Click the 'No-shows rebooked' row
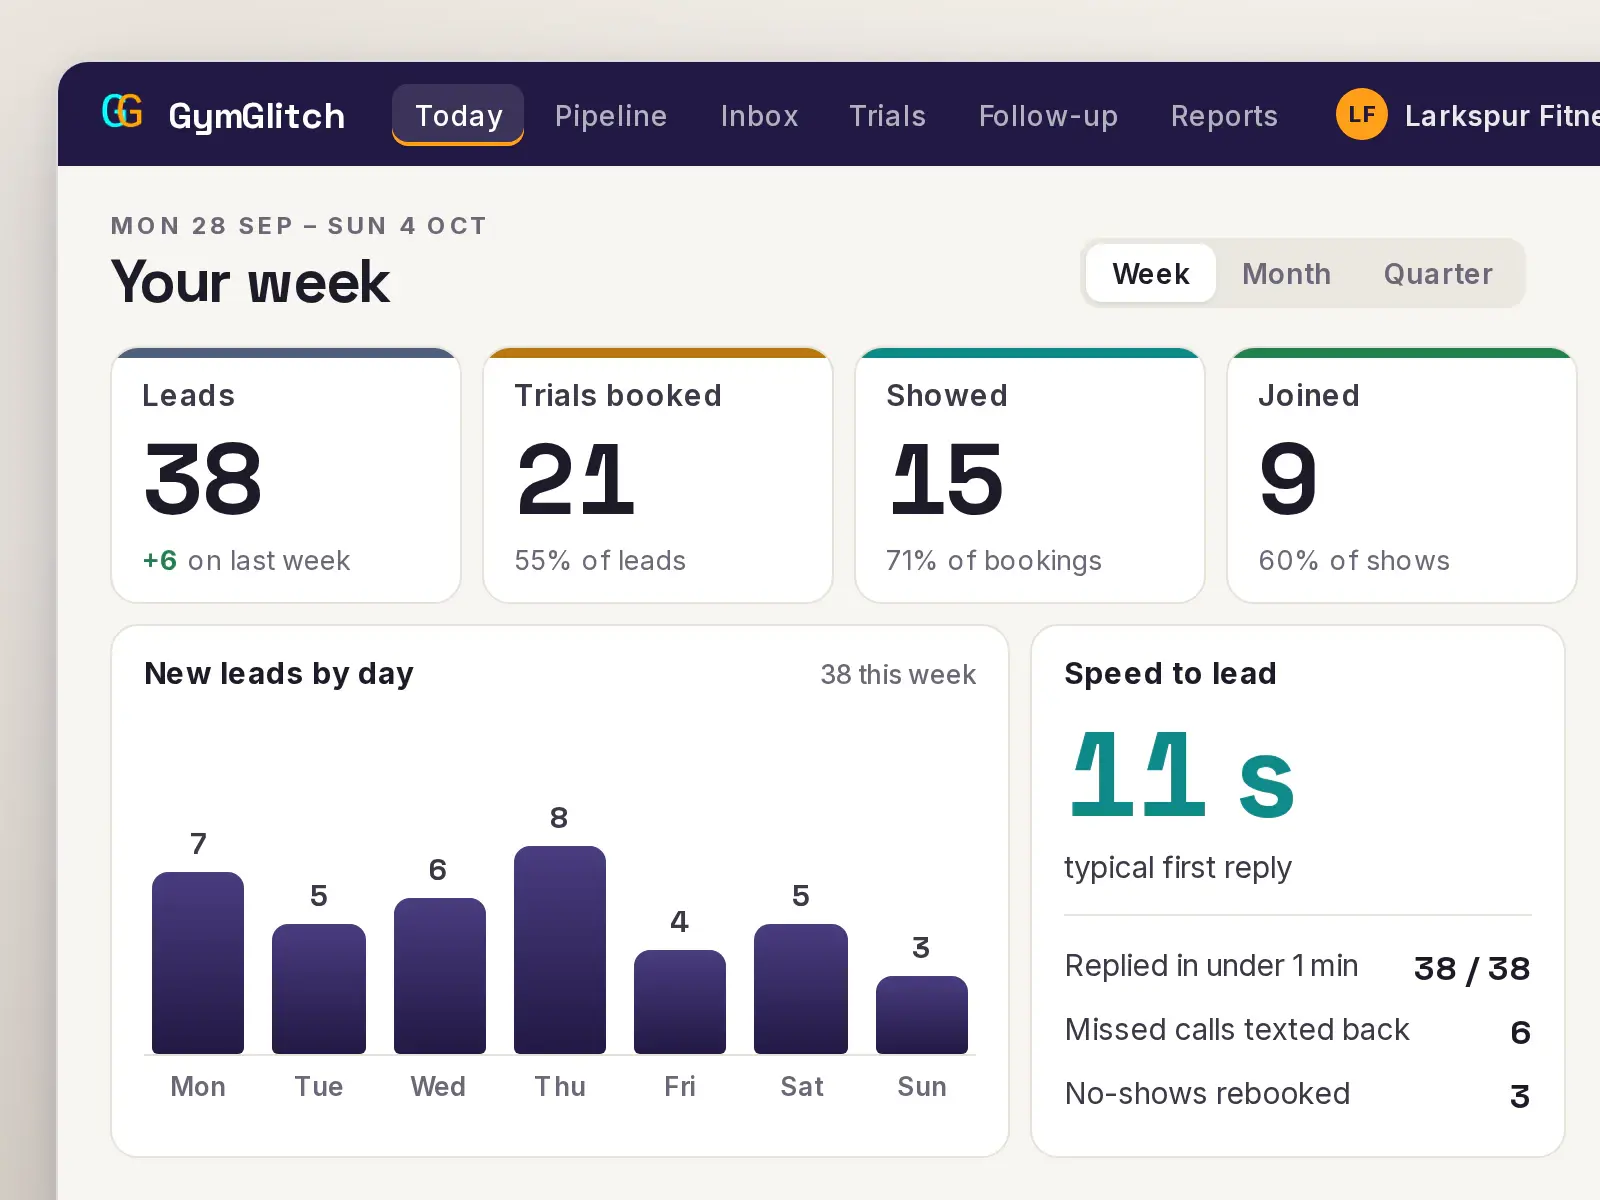The height and width of the screenshot is (1200, 1600). 1297,1095
